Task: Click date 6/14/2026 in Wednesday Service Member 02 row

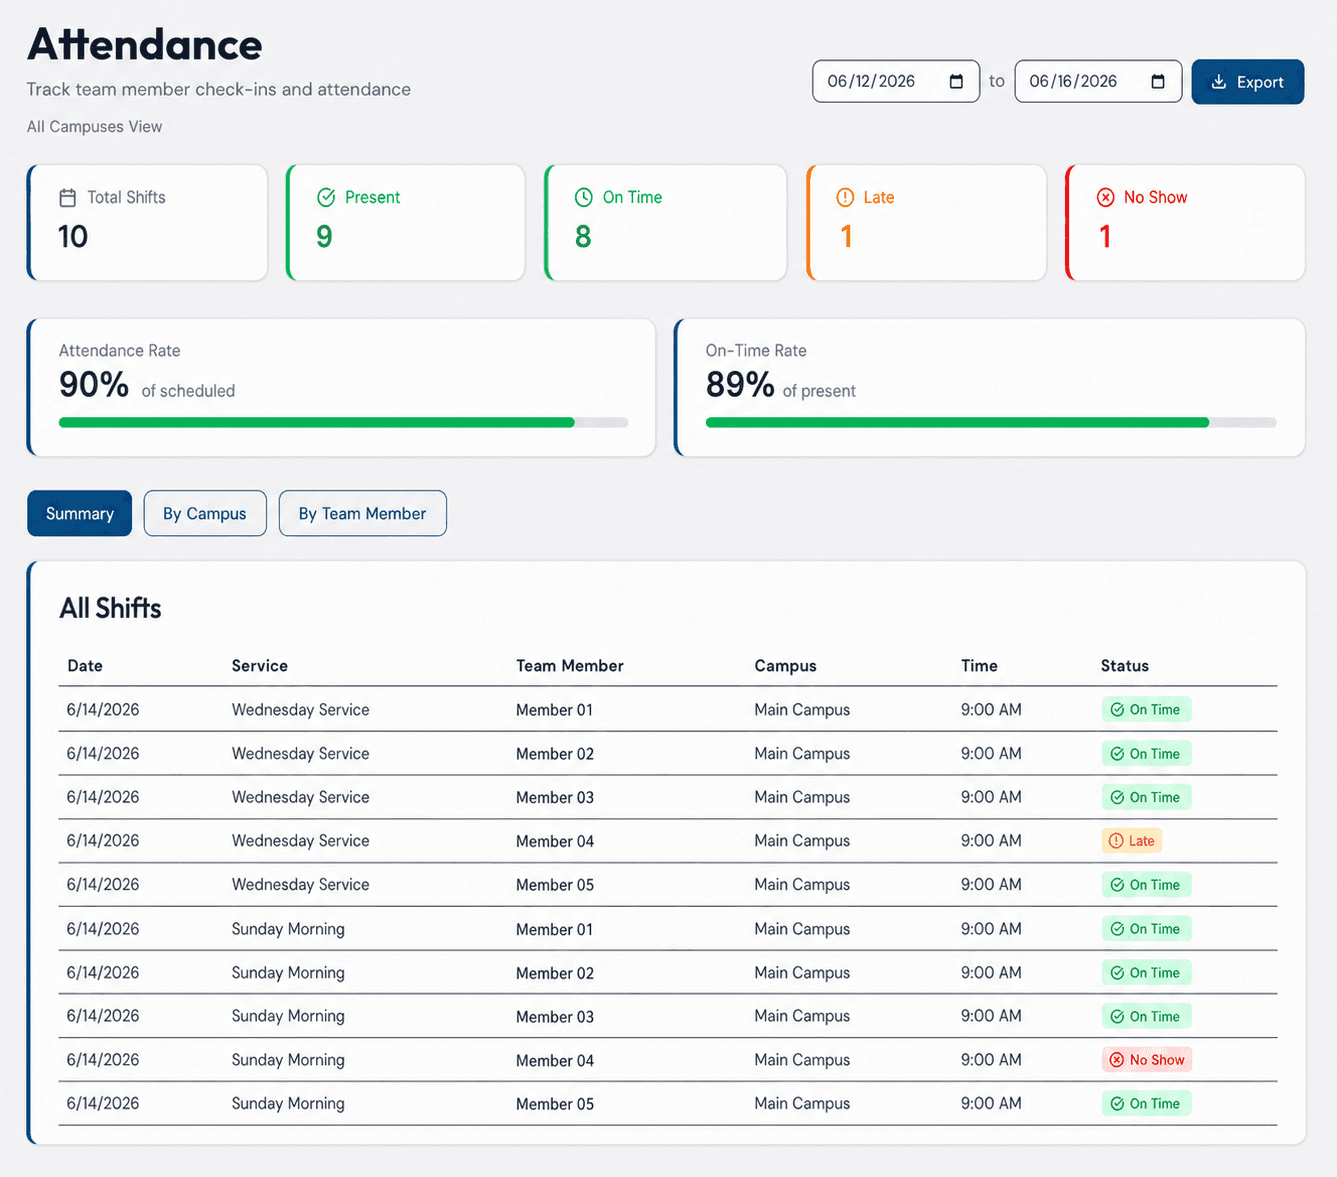Action: (103, 754)
